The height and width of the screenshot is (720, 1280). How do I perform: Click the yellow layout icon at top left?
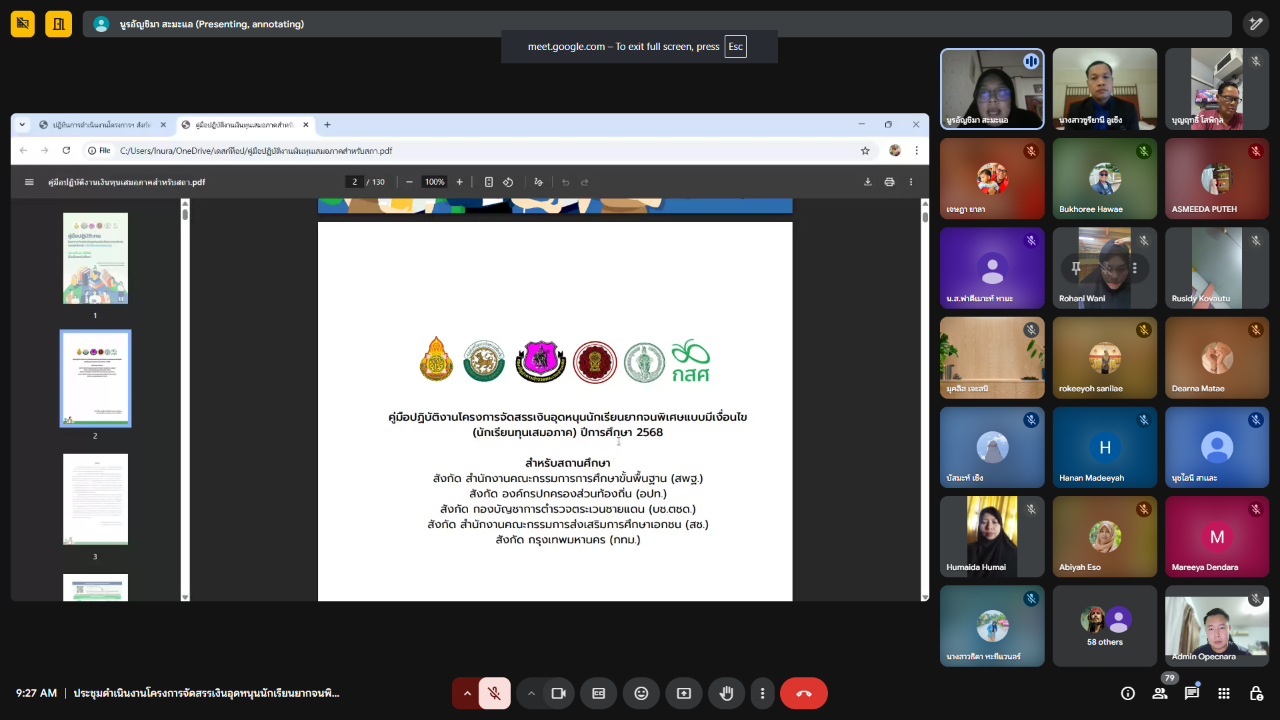(58, 24)
